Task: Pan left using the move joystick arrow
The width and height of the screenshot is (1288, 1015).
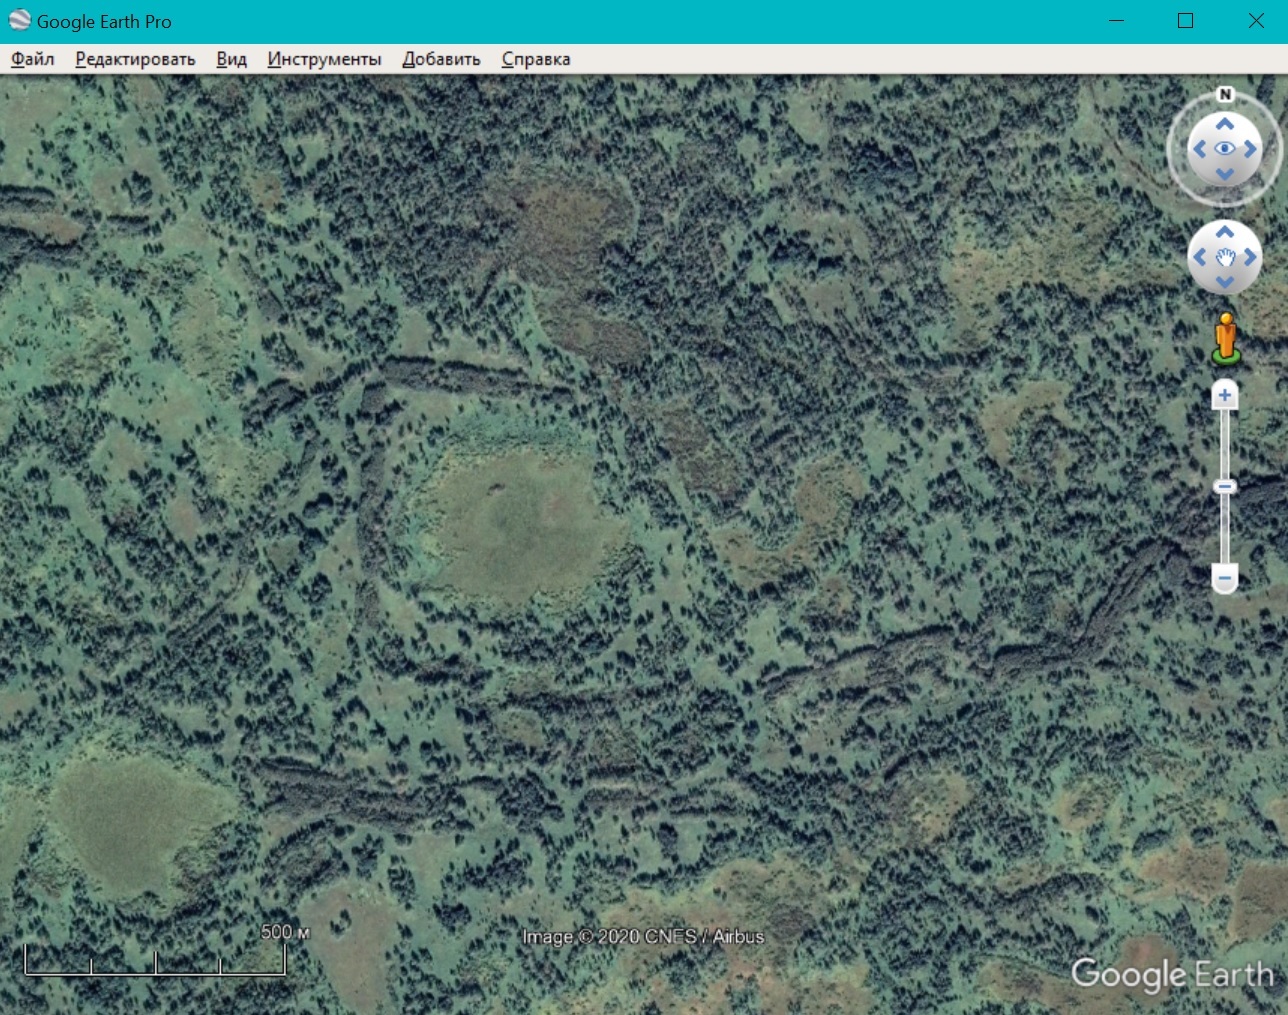Action: [x=1200, y=258]
